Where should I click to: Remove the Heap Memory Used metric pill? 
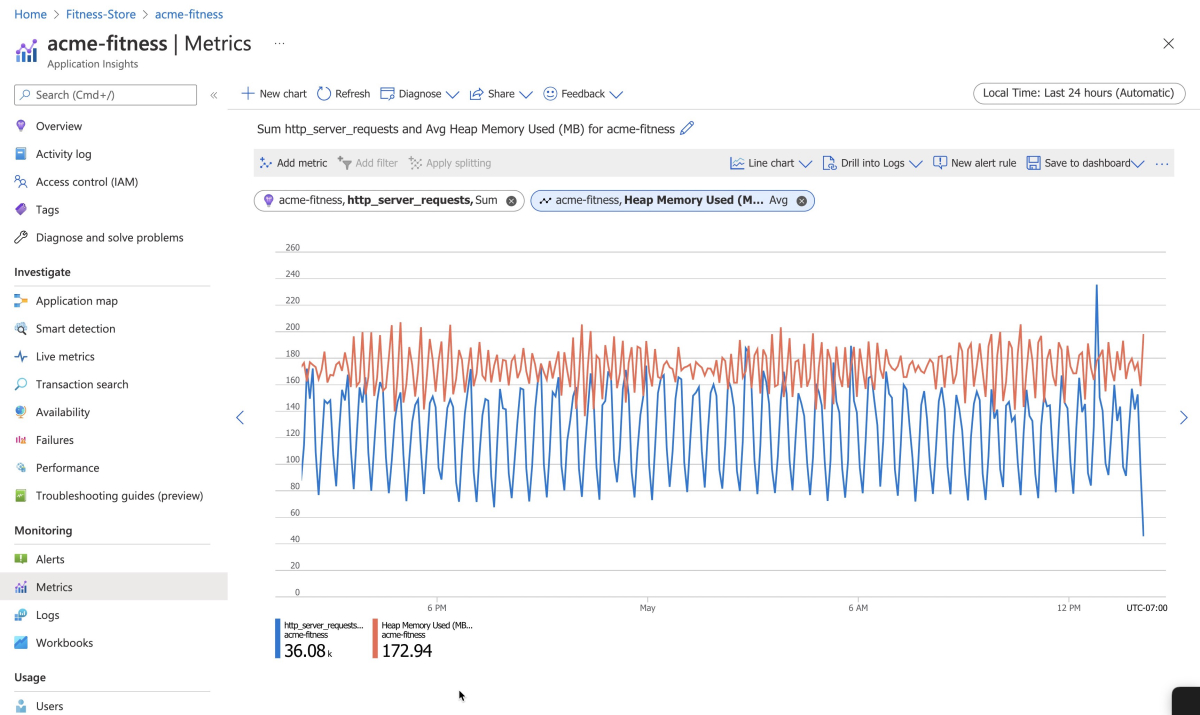pyautogui.click(x=801, y=201)
